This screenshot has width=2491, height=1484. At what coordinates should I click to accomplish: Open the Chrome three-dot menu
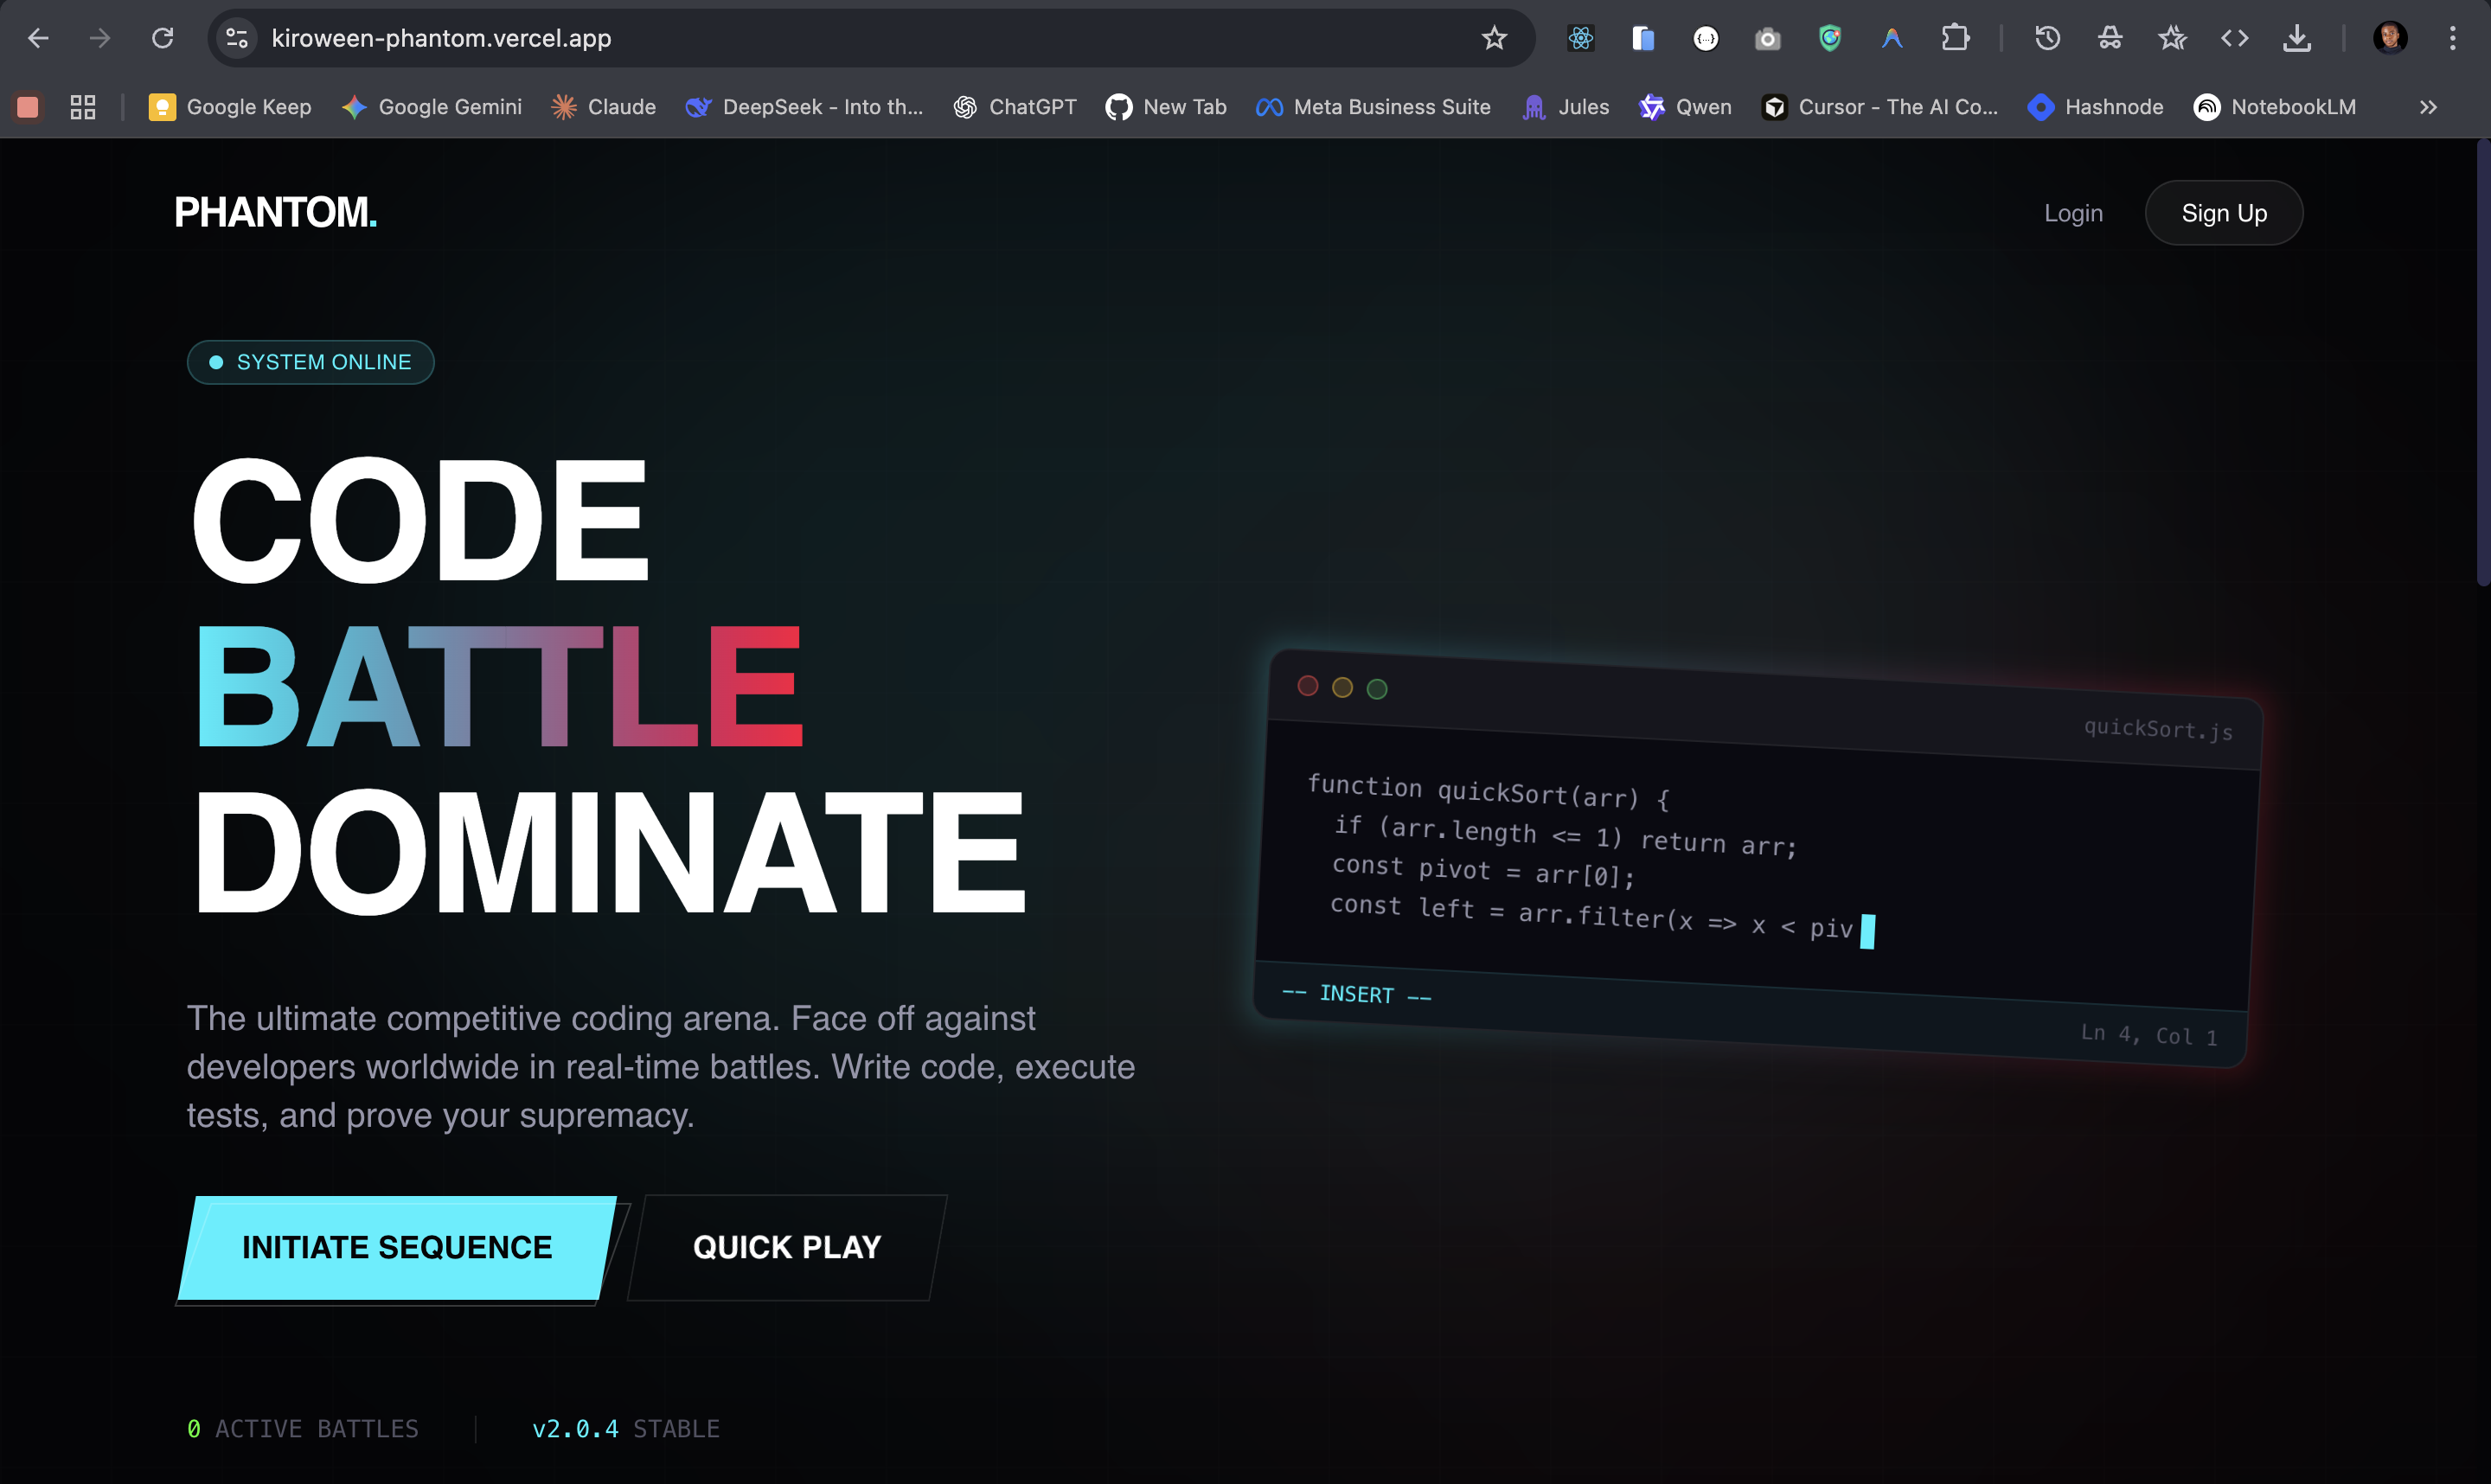click(x=2452, y=38)
